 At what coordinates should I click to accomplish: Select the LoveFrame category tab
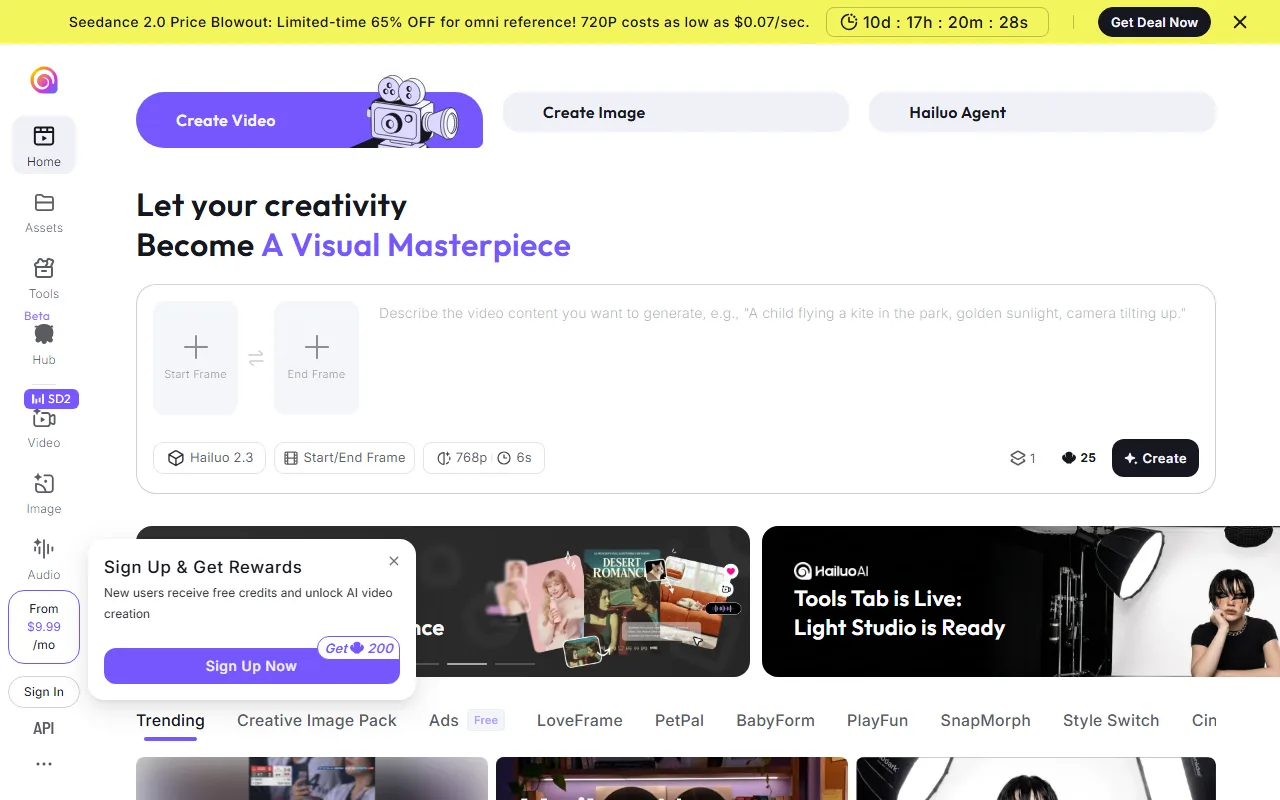click(580, 720)
